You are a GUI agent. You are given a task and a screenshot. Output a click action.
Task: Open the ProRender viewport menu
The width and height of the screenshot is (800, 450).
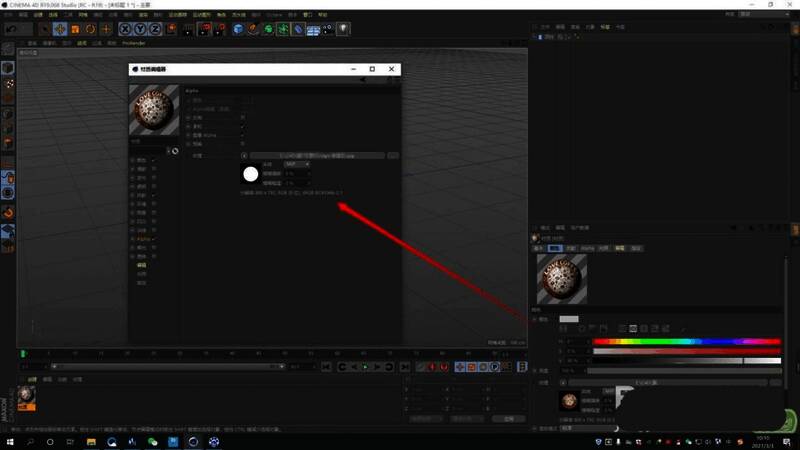pyautogui.click(x=134, y=43)
